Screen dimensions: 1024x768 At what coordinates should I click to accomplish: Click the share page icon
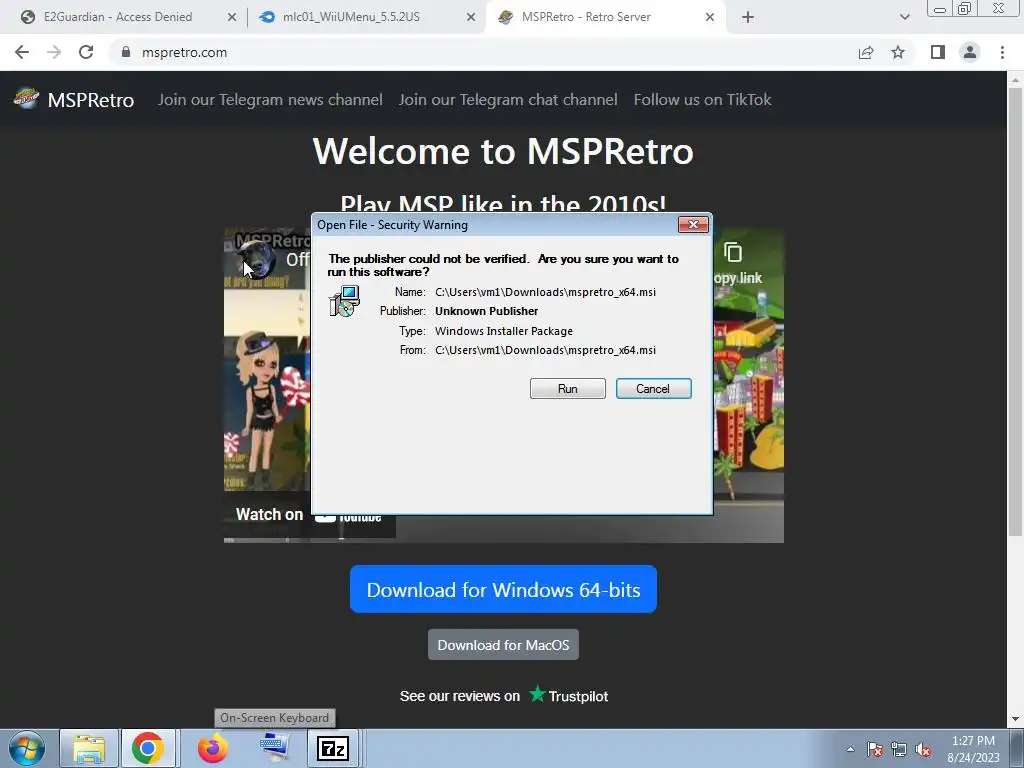coord(866,52)
